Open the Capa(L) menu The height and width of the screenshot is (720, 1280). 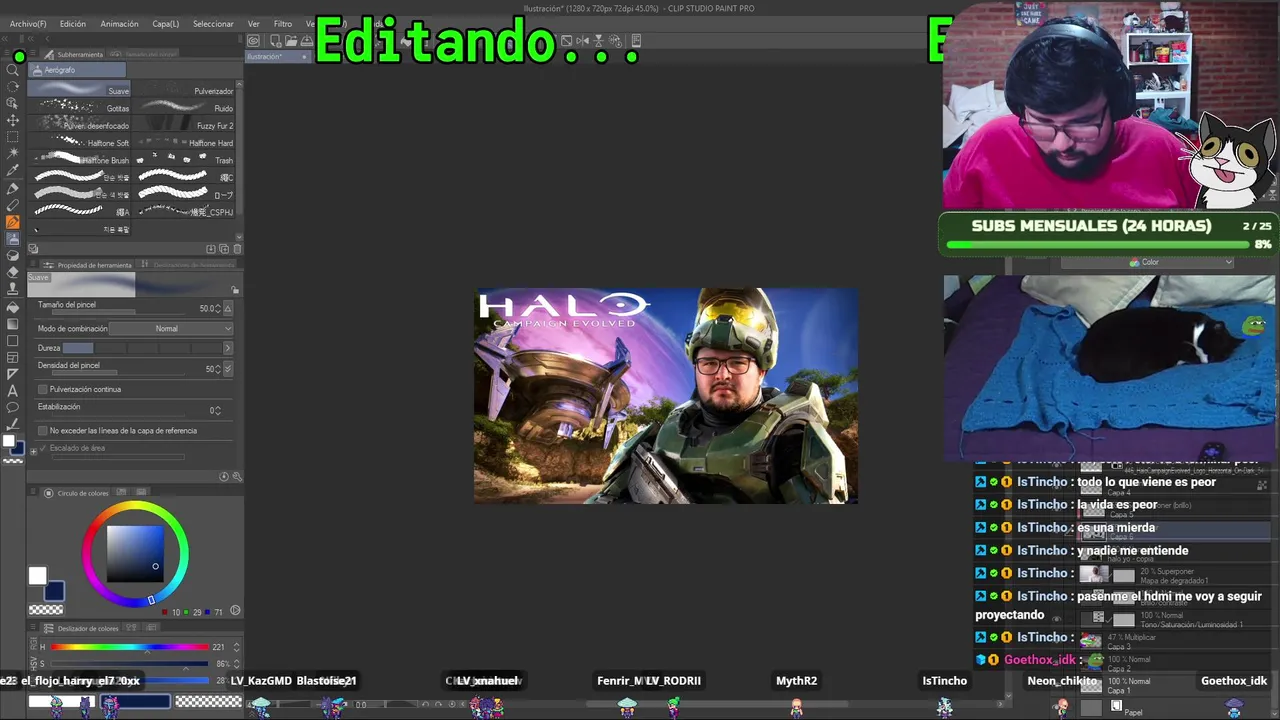pyautogui.click(x=166, y=24)
